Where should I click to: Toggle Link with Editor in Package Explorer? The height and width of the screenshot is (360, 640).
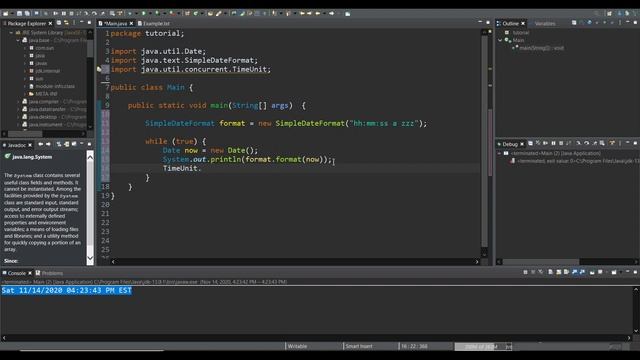[66, 23]
